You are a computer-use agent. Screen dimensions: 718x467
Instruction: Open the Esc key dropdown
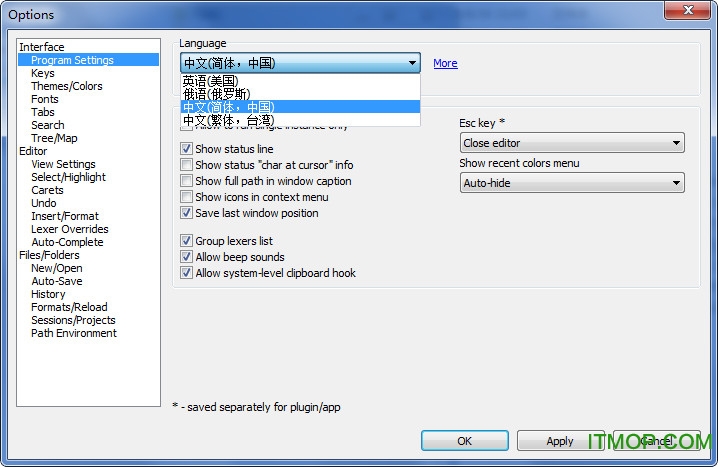click(x=572, y=143)
